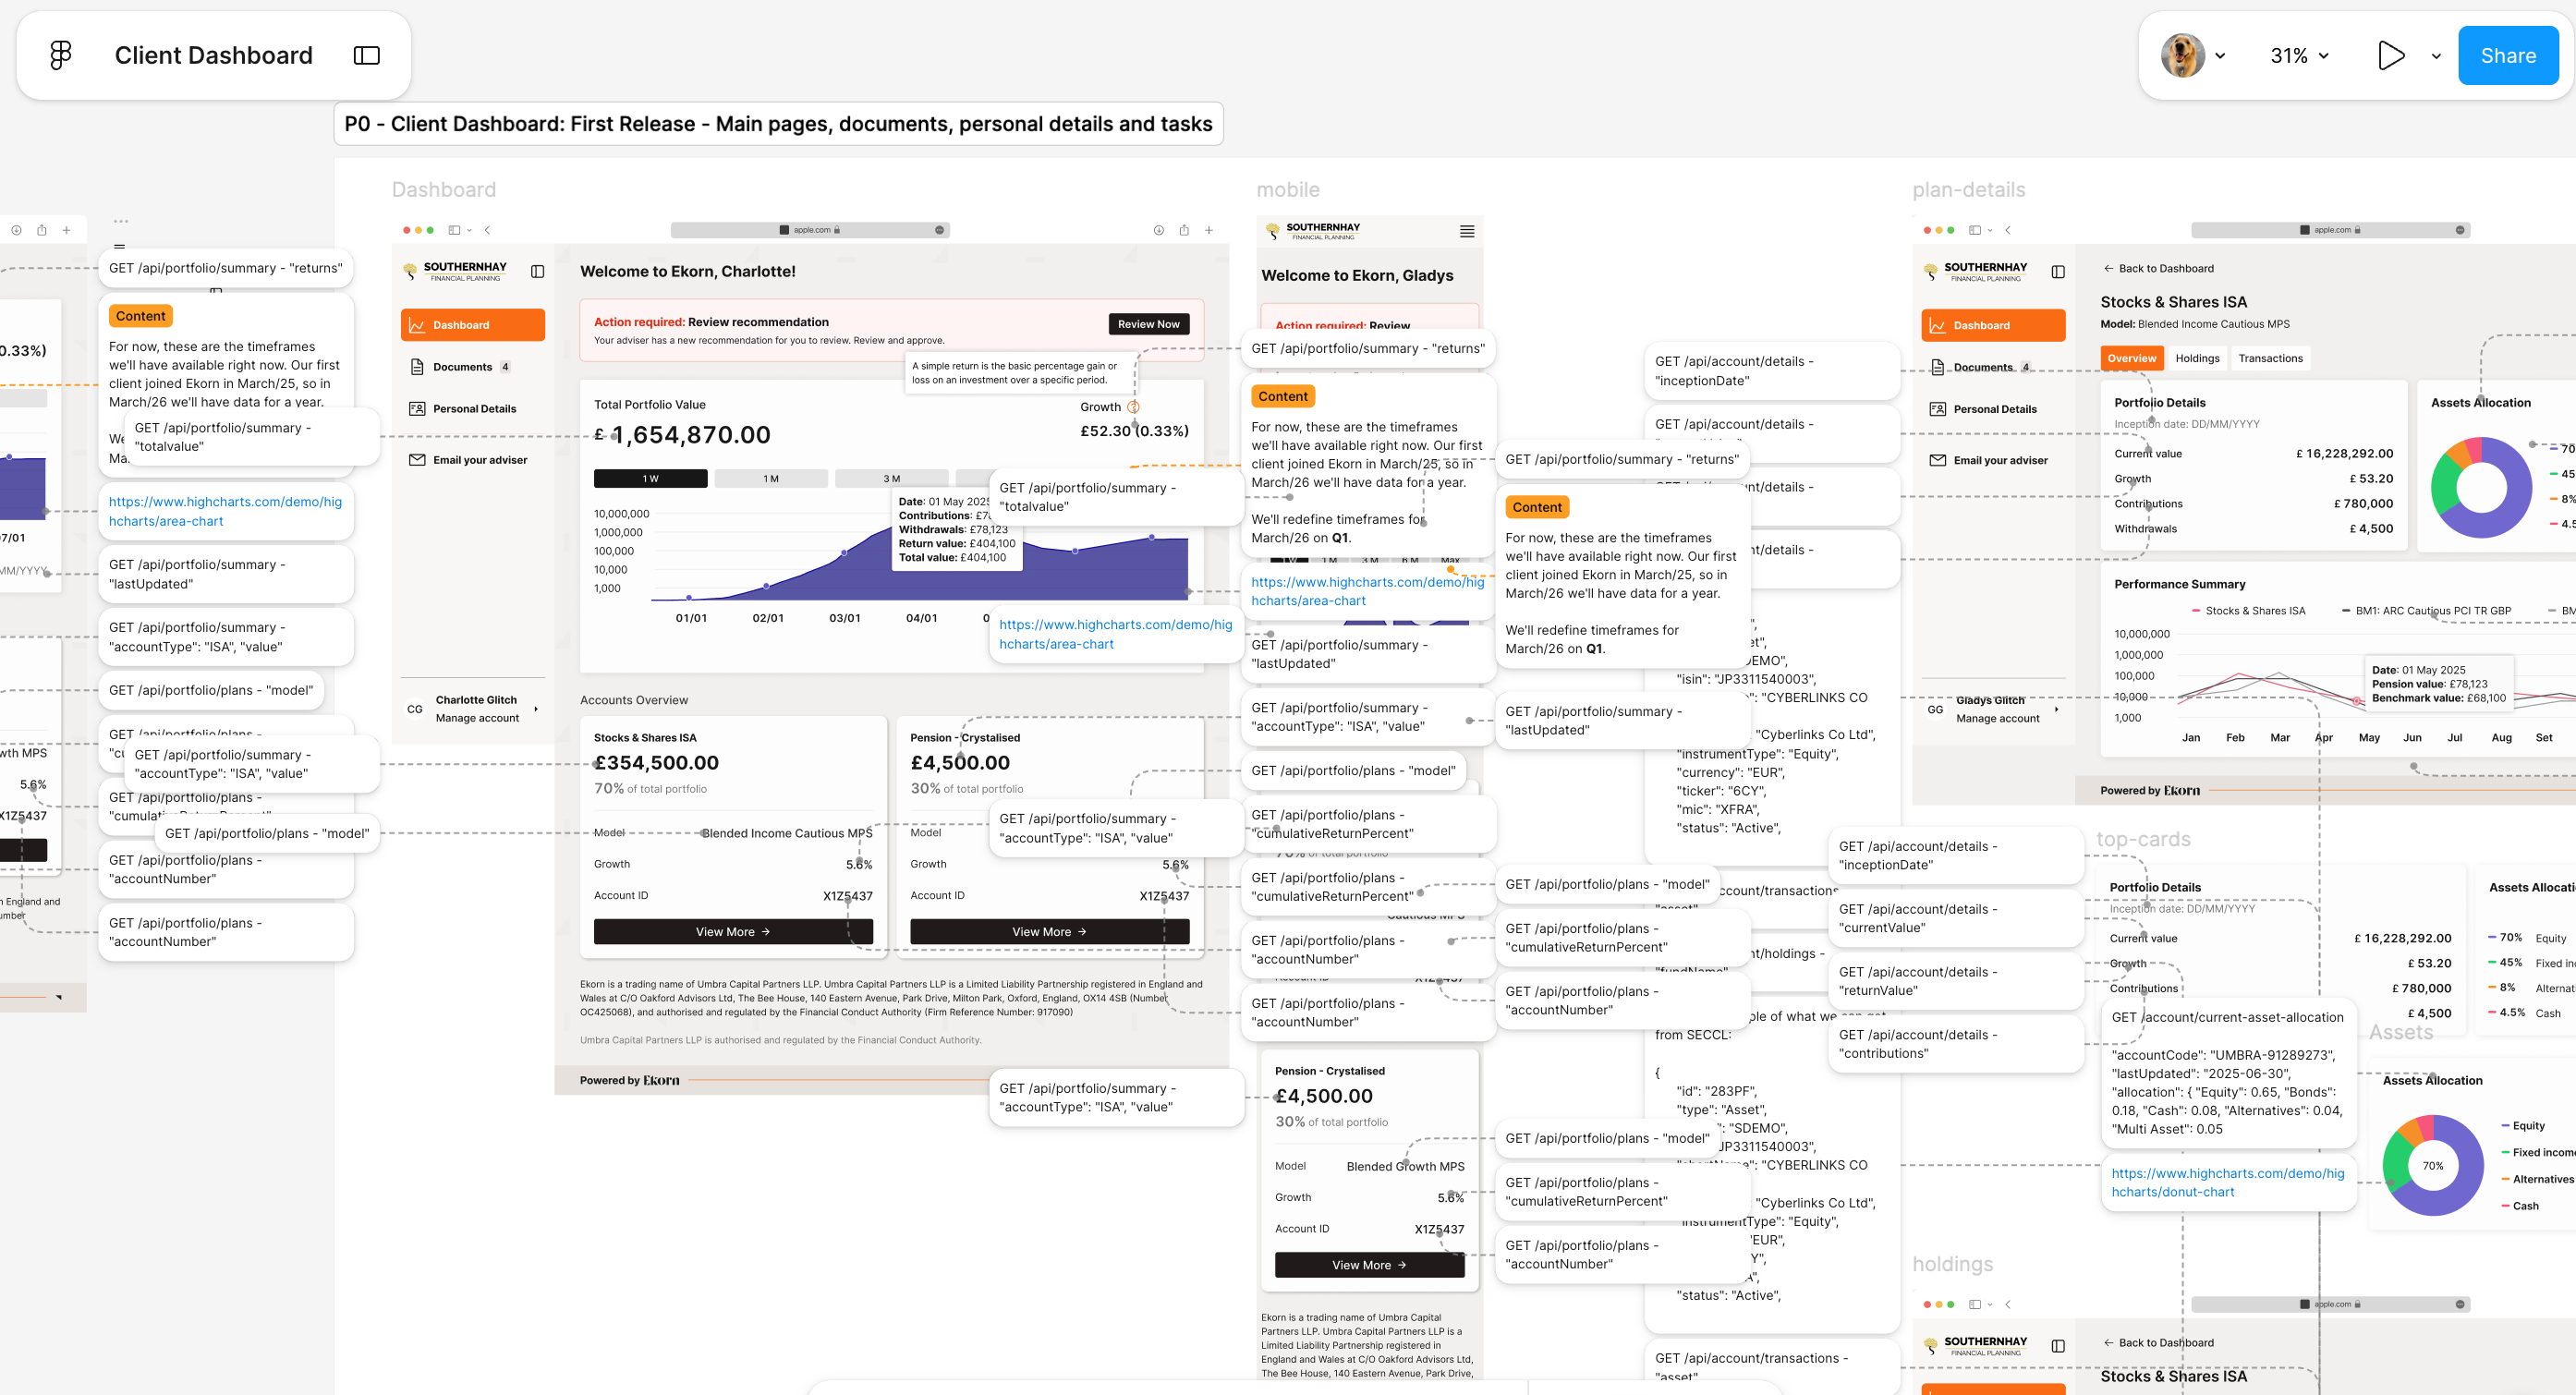
Task: Select the P0 Client Dashboard section title
Action: pyautogui.click(x=778, y=124)
